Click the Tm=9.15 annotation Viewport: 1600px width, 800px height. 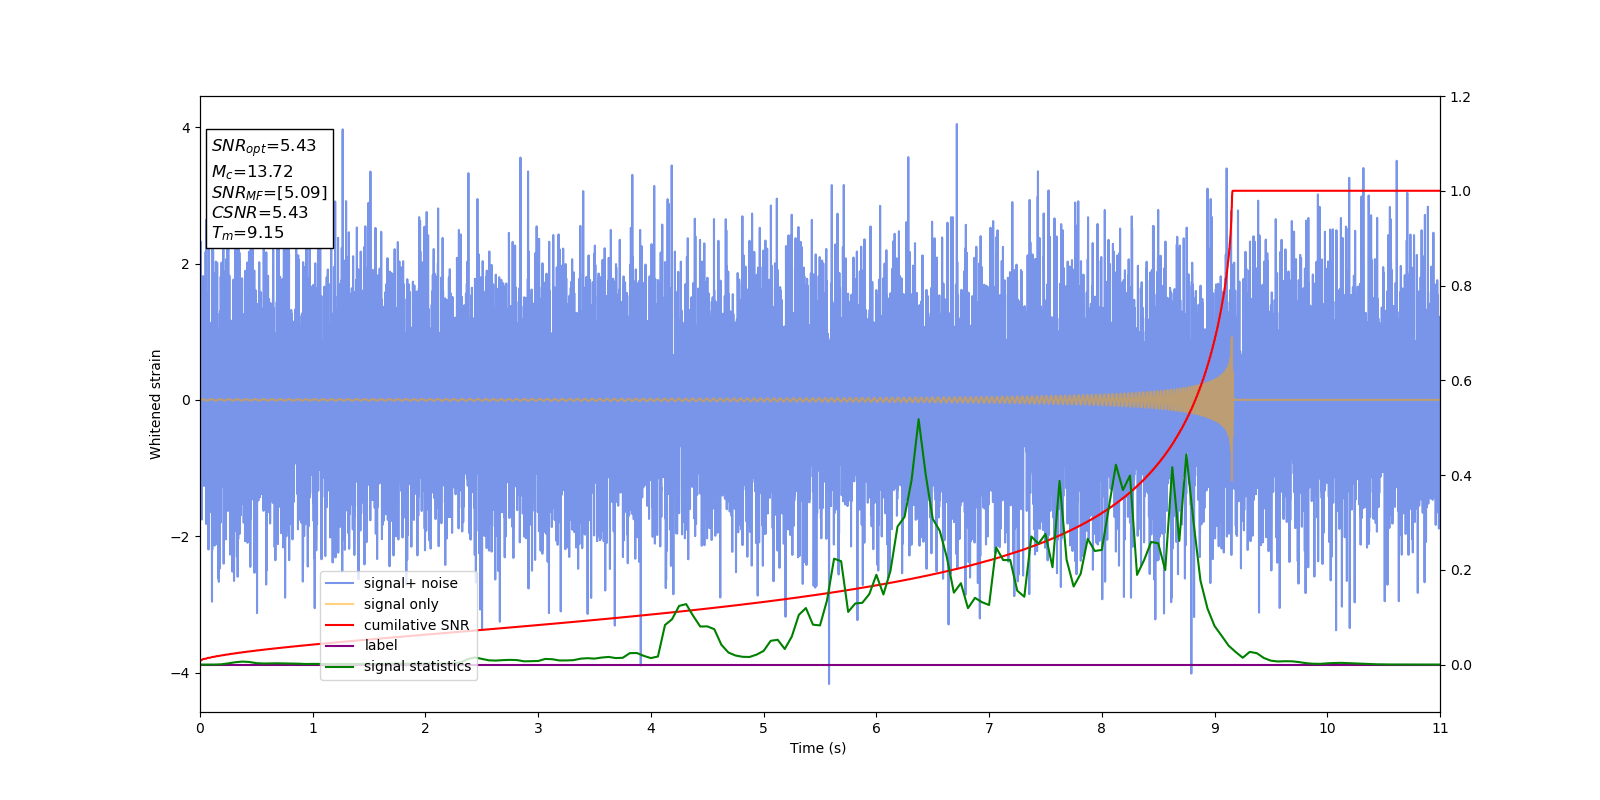pyautogui.click(x=248, y=233)
